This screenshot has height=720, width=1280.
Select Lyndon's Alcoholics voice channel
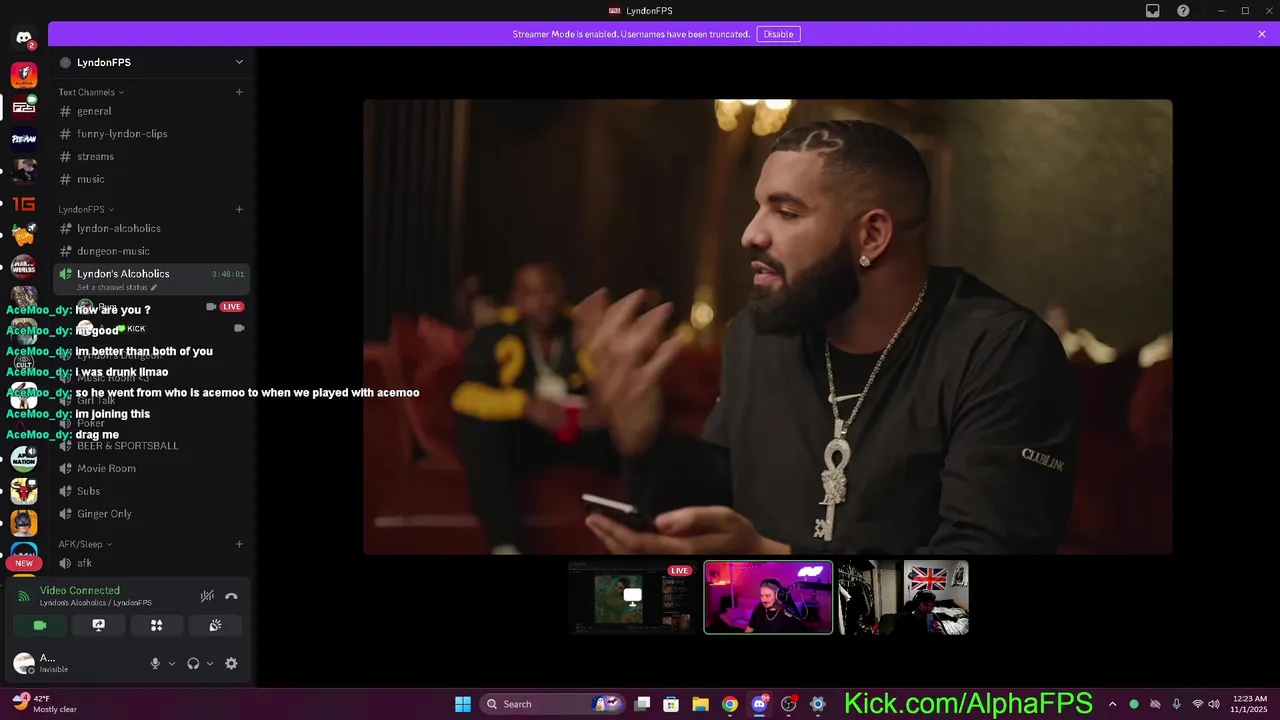coord(151,279)
